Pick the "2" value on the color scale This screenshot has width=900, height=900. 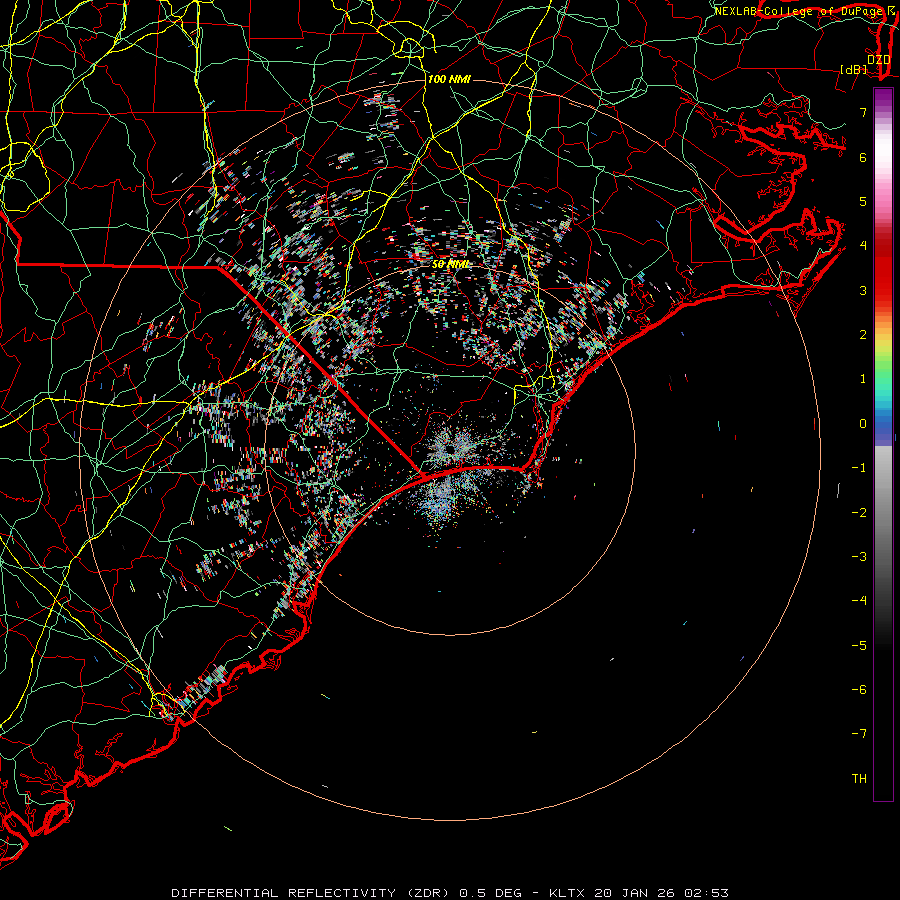pos(863,335)
